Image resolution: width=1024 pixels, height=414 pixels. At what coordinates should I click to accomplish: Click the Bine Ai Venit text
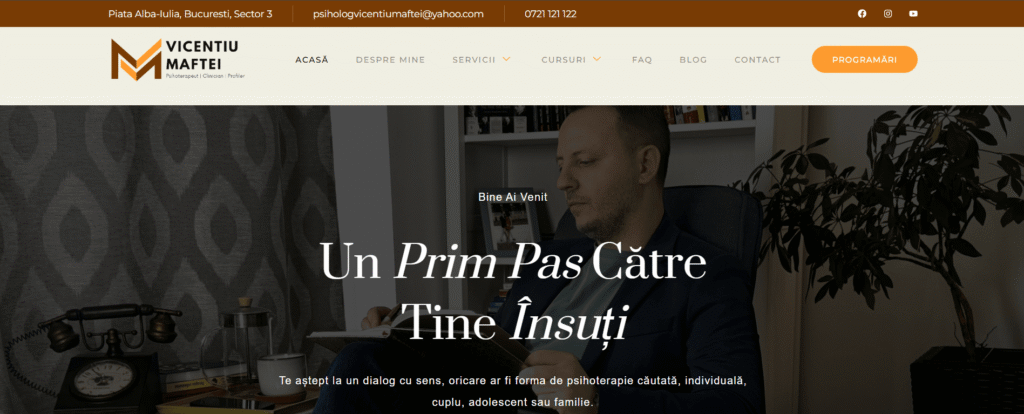coord(513,197)
